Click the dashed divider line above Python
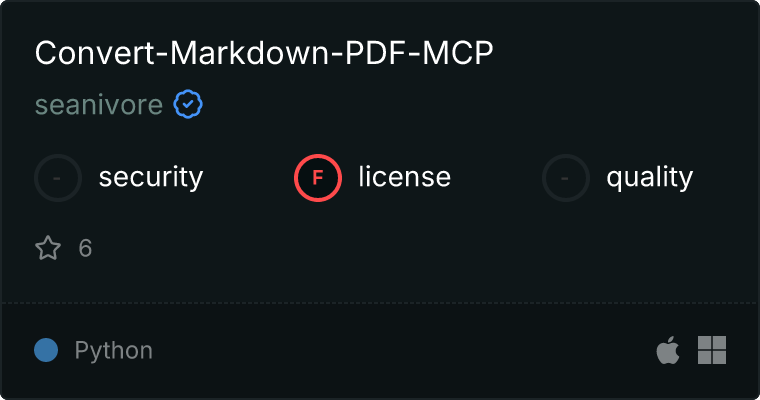This screenshot has height=400, width=760. (x=380, y=303)
